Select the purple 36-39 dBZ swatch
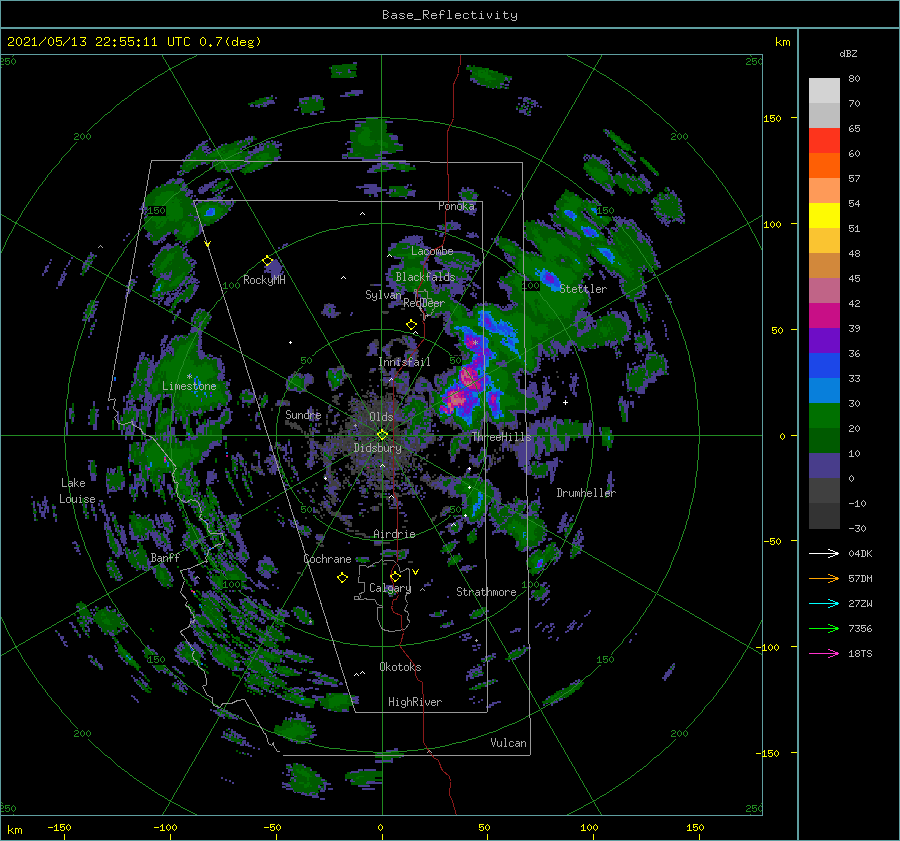 [x=824, y=341]
